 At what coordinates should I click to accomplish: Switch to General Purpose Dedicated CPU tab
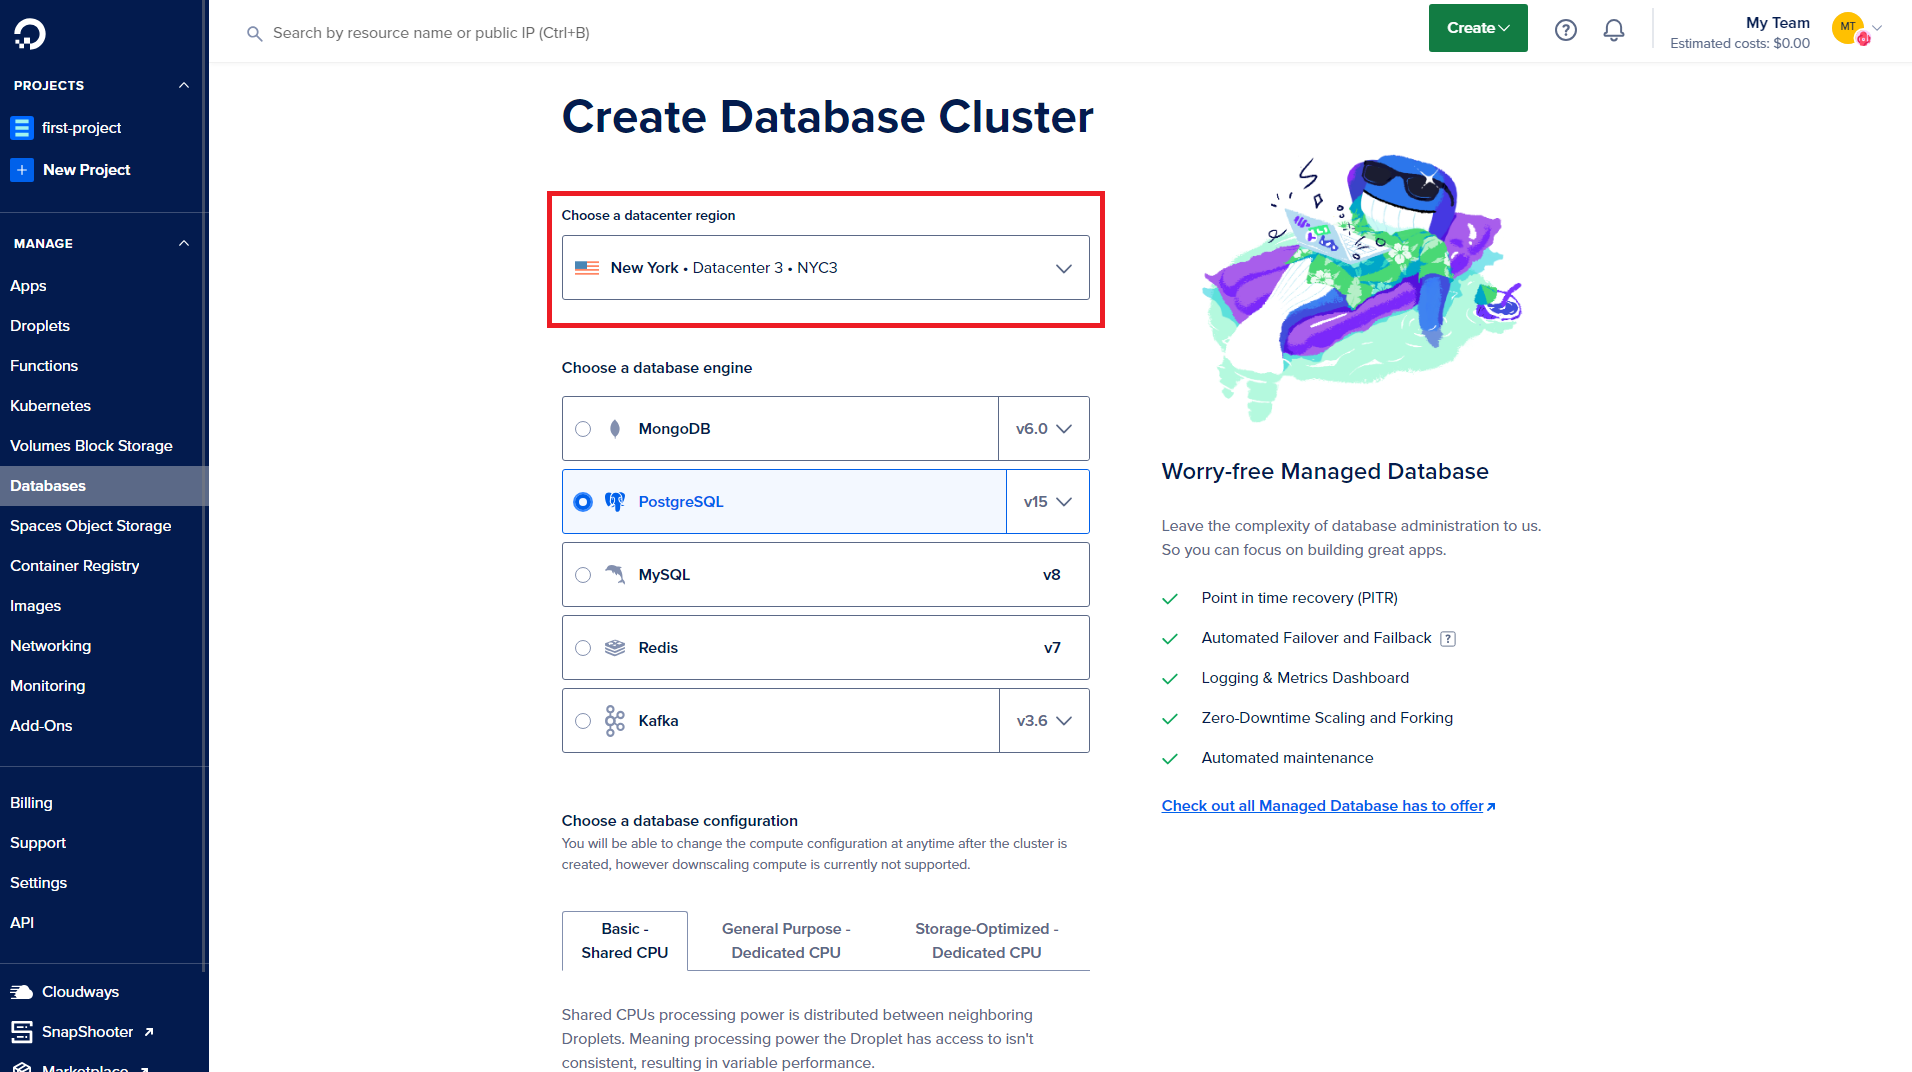tap(786, 941)
